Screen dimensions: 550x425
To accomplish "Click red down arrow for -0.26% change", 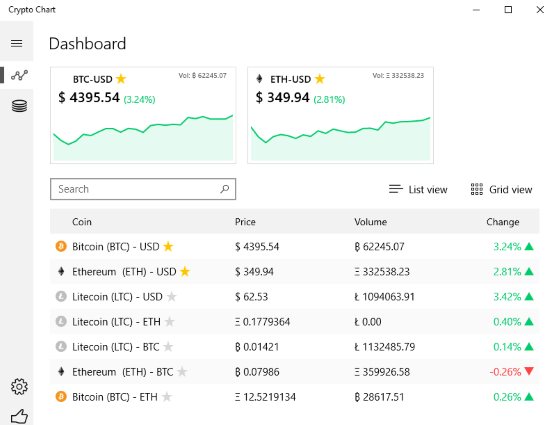I will [529, 371].
